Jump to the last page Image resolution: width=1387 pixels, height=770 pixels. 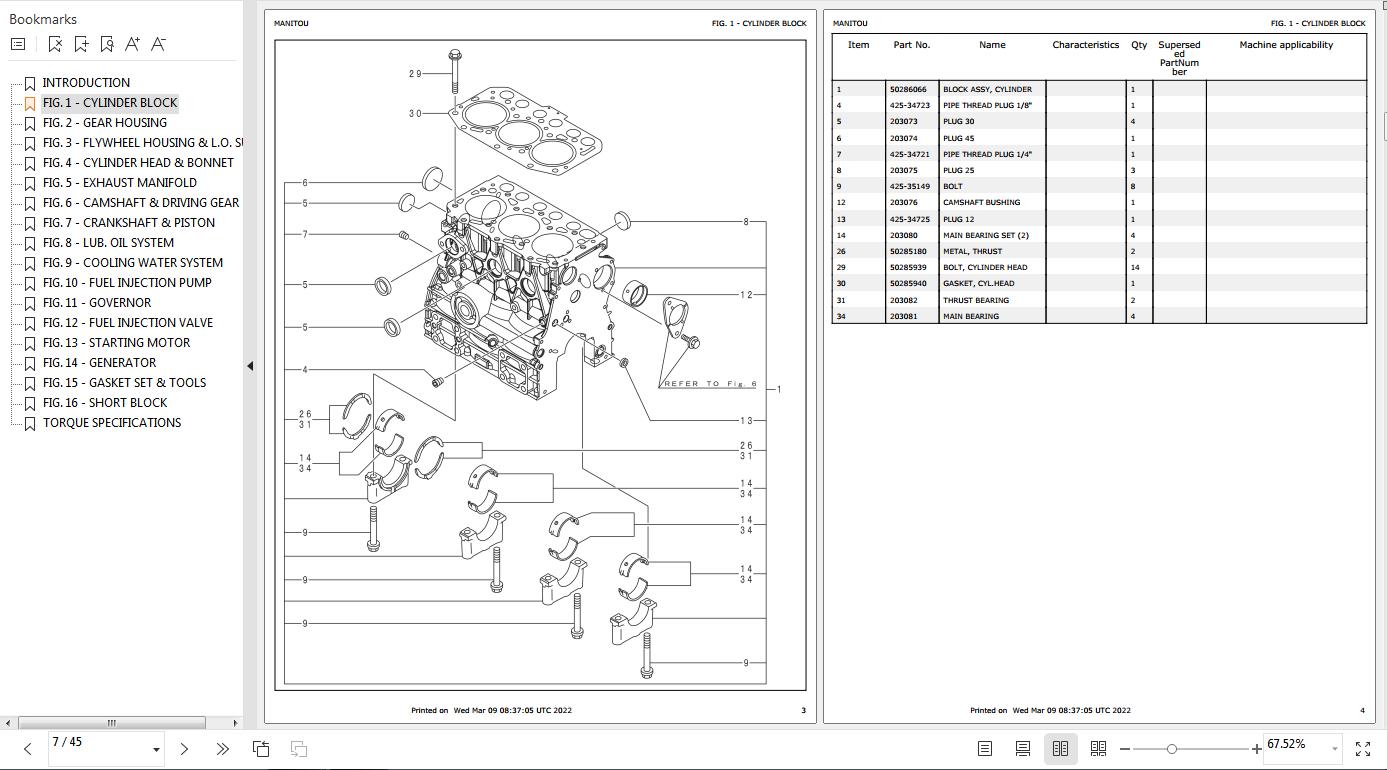click(222, 749)
